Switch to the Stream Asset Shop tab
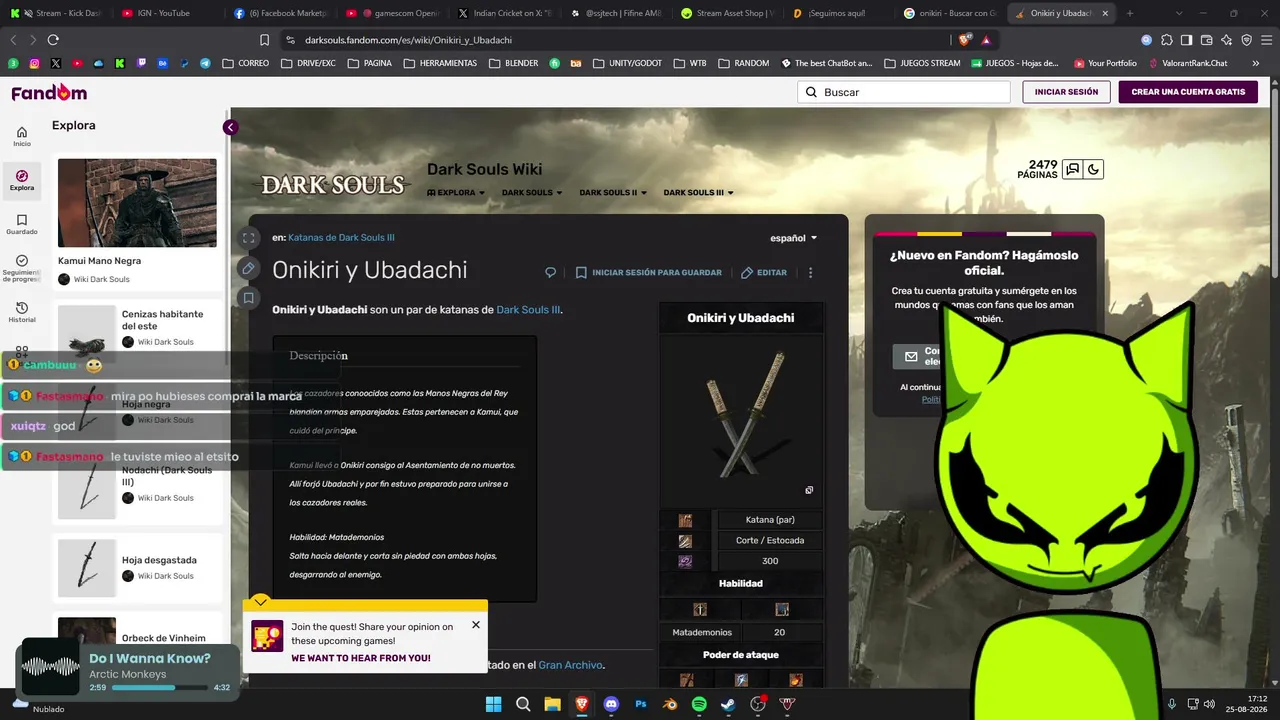 [x=728, y=13]
